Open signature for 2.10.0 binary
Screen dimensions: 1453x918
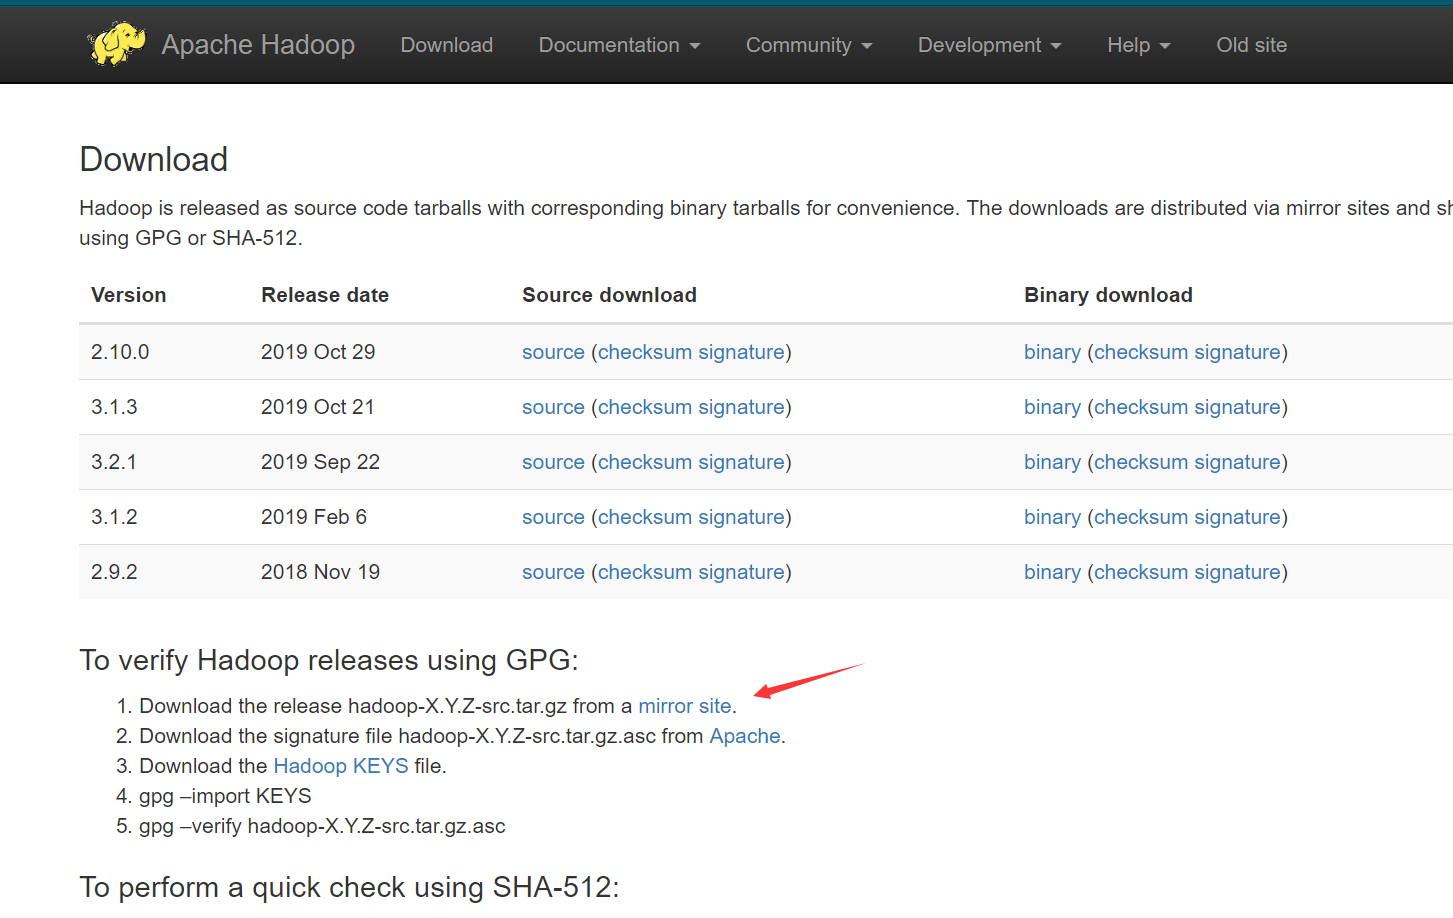point(1237,352)
